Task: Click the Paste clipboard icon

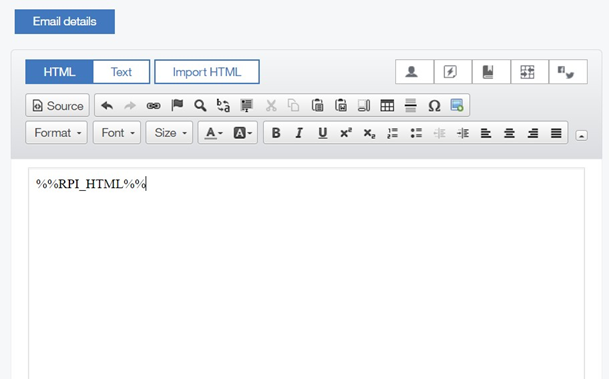Action: [317, 105]
